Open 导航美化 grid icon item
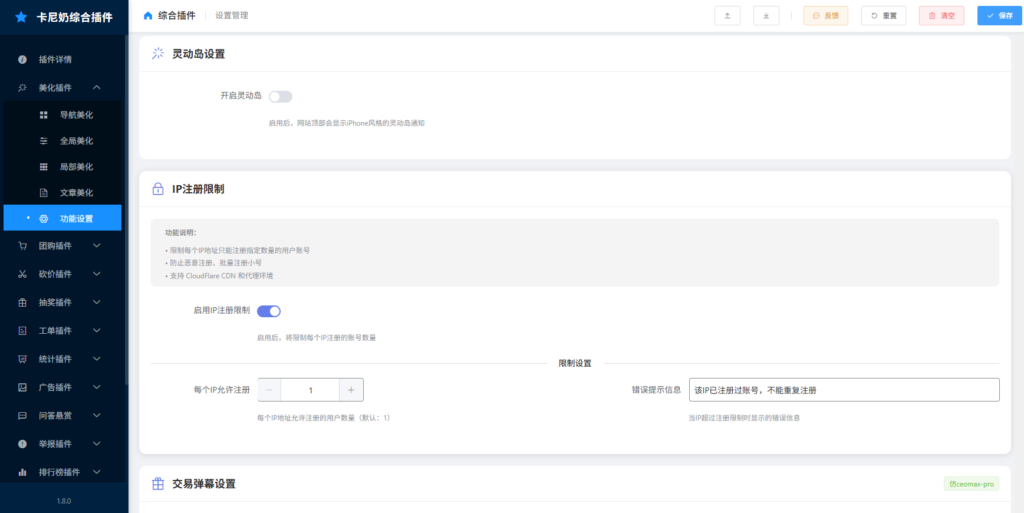 (x=44, y=115)
